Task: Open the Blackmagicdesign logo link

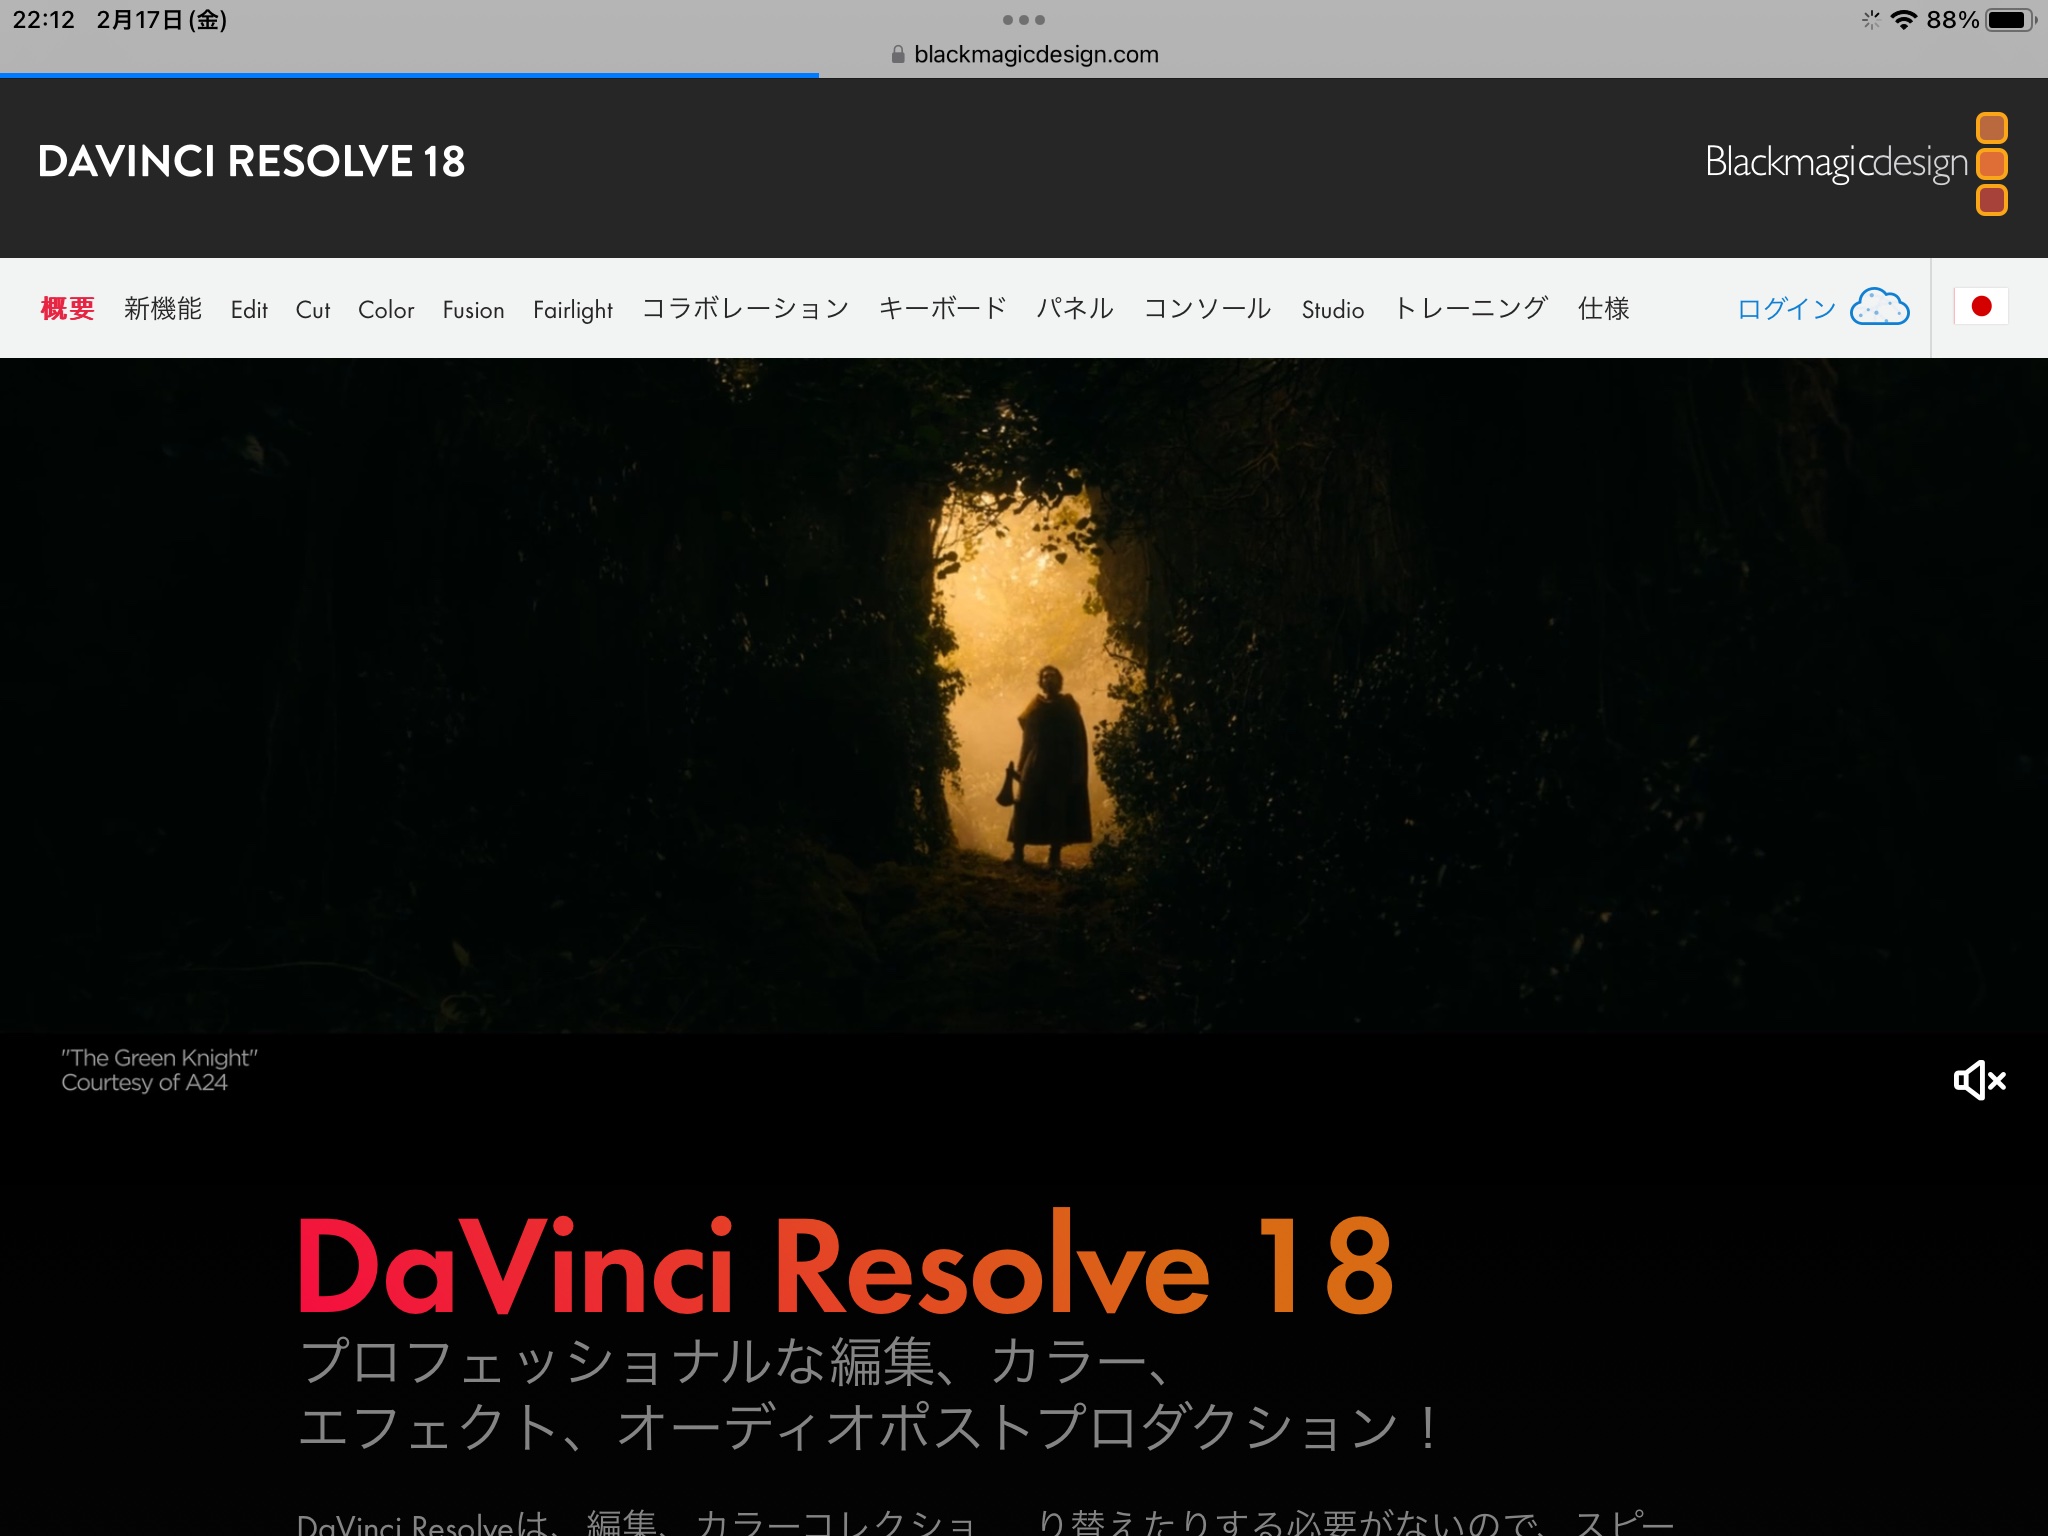Action: point(1856,163)
